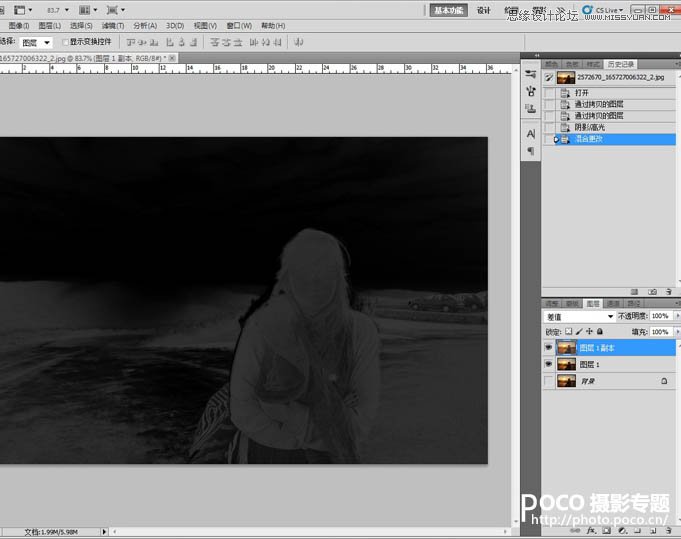Show the 背景 layer visibility
This screenshot has width=681, height=539.
tap(549, 381)
